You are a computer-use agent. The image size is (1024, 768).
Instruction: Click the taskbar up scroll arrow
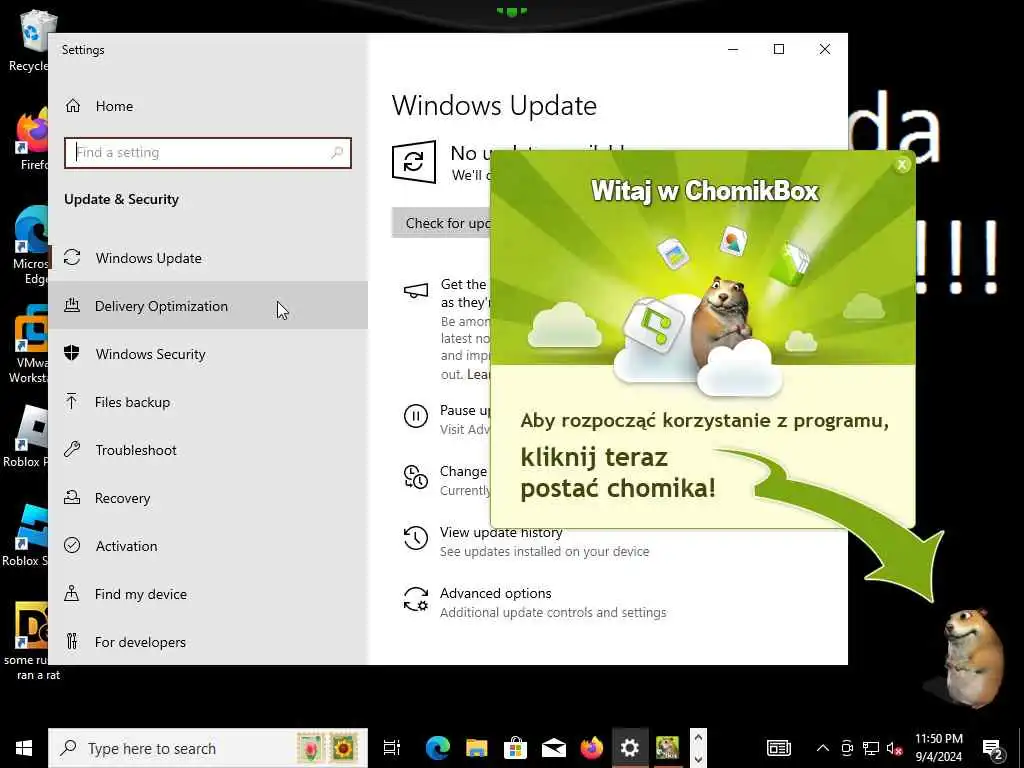point(698,737)
